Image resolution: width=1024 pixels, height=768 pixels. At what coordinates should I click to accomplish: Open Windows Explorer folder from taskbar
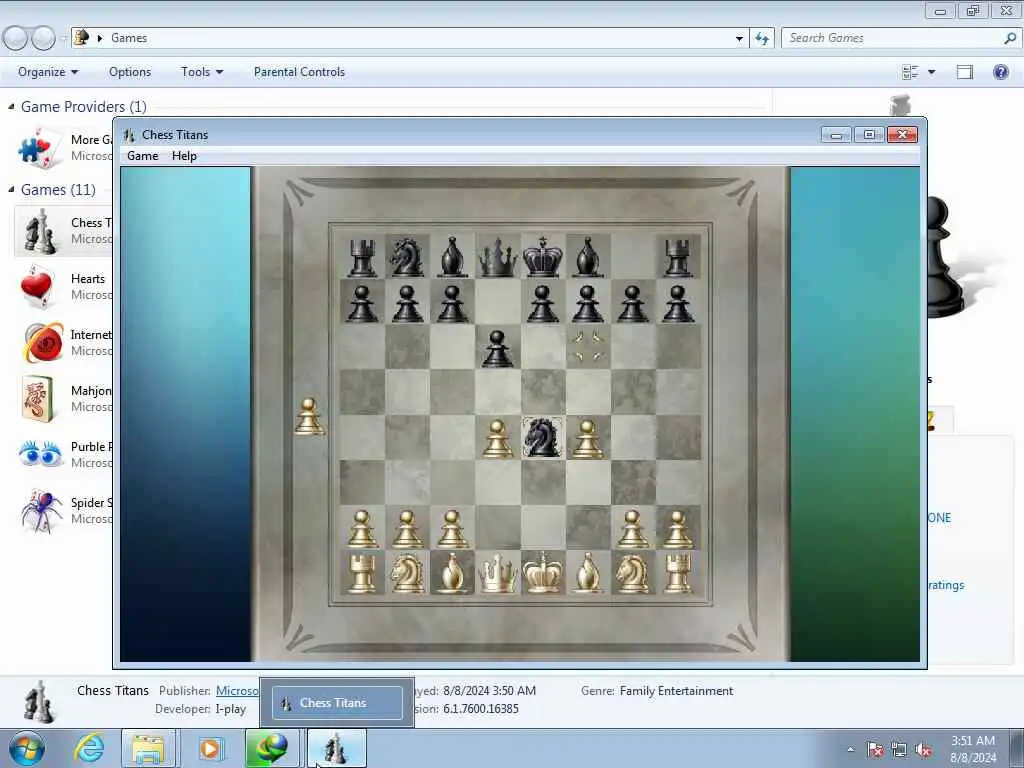(x=148, y=748)
